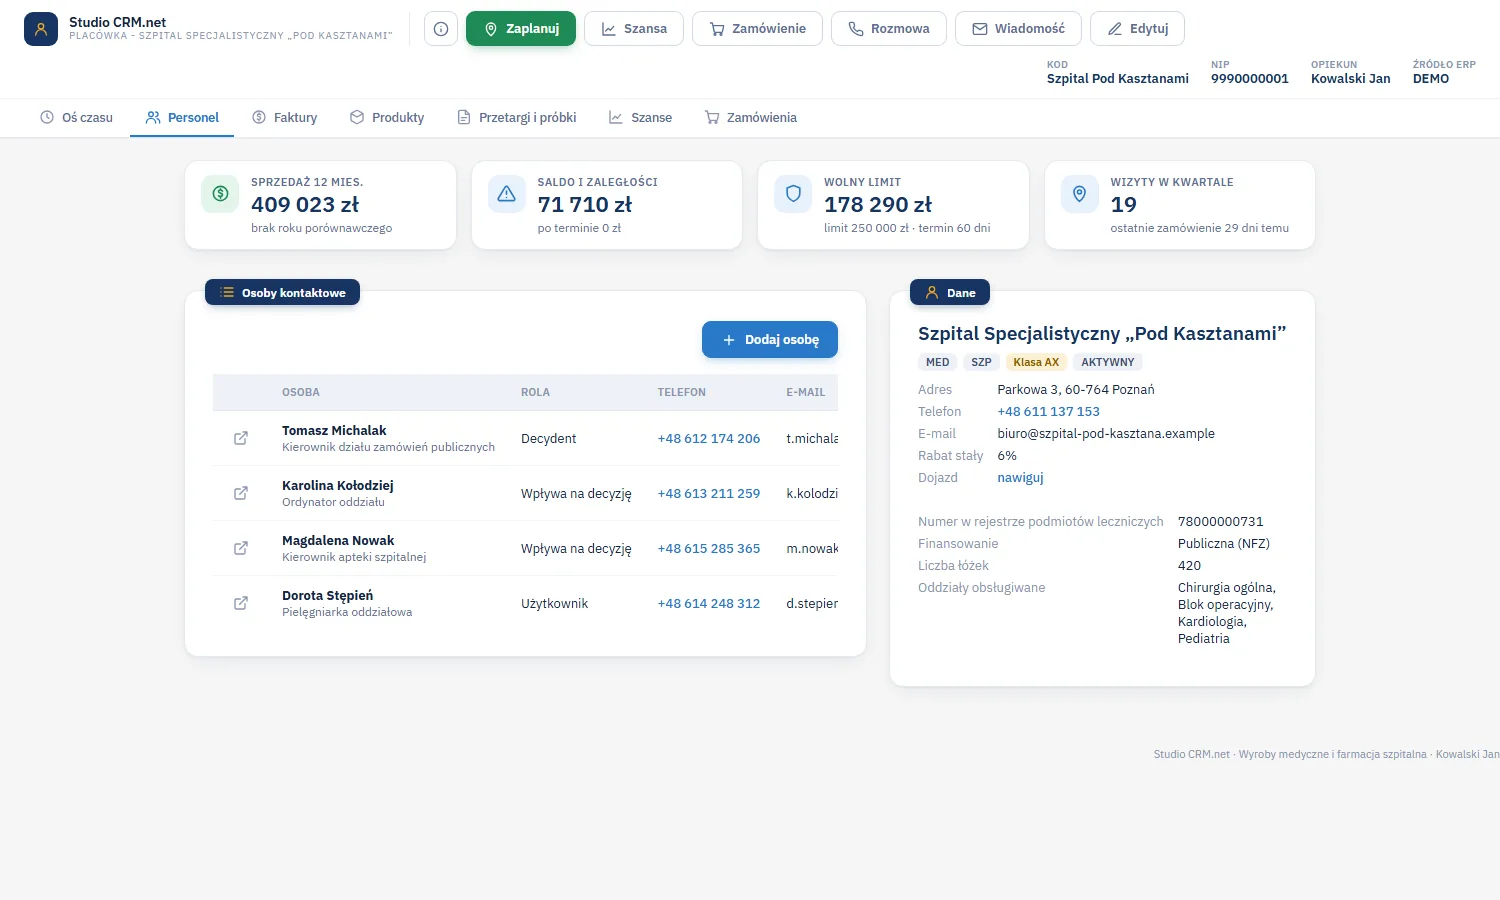This screenshot has width=1500, height=900.
Task: Call phone number +48 613 211 259
Action: click(x=709, y=493)
